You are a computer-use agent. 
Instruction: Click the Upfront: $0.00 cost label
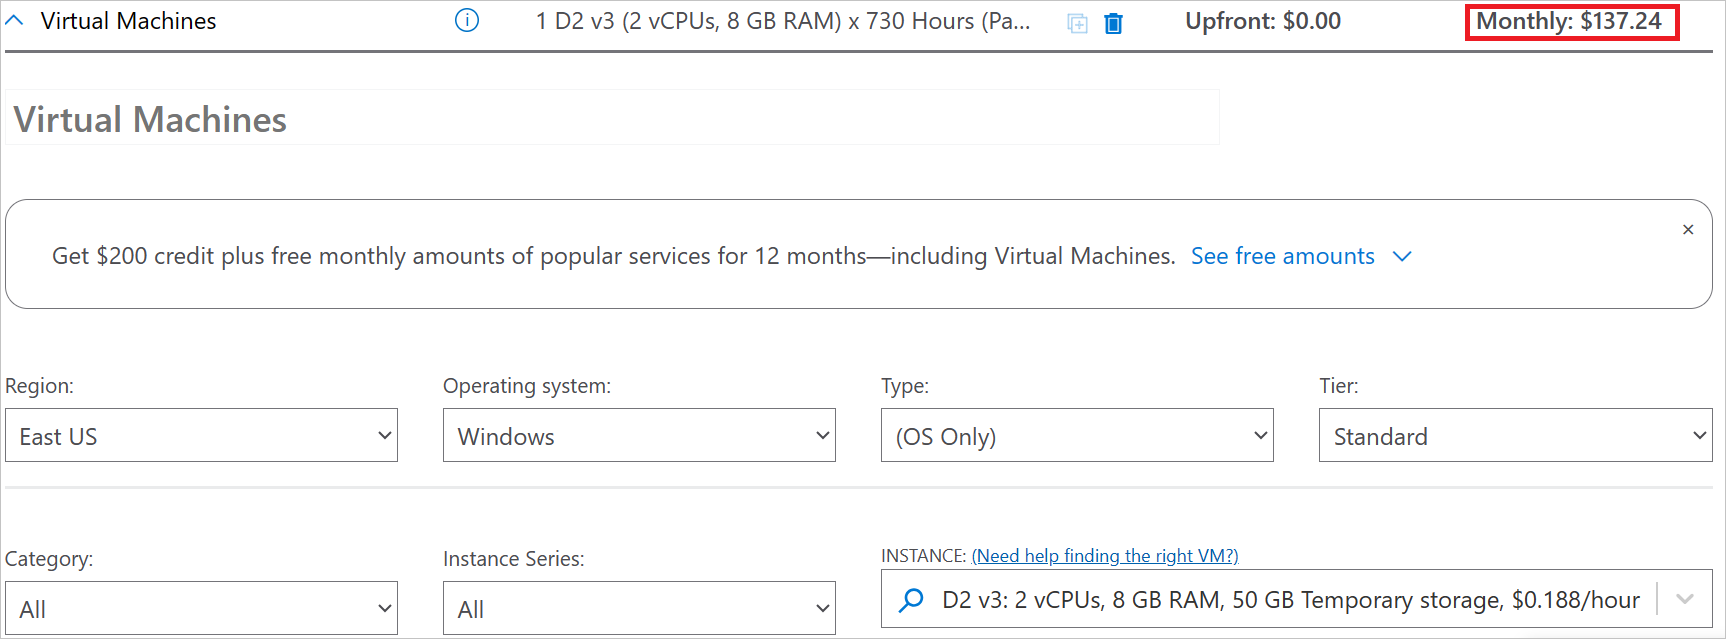coord(1263,21)
